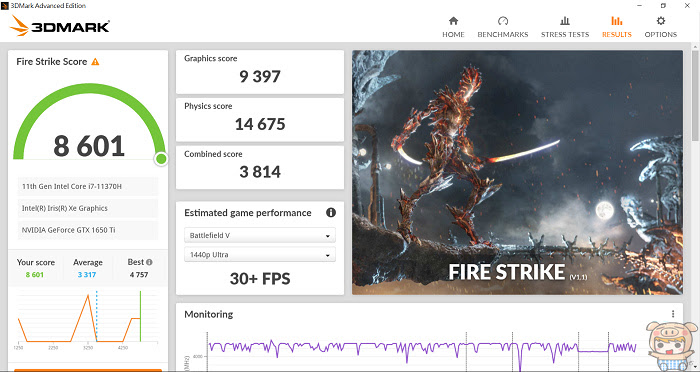
Task: Click the green score gauge endpoint
Action: 161,159
